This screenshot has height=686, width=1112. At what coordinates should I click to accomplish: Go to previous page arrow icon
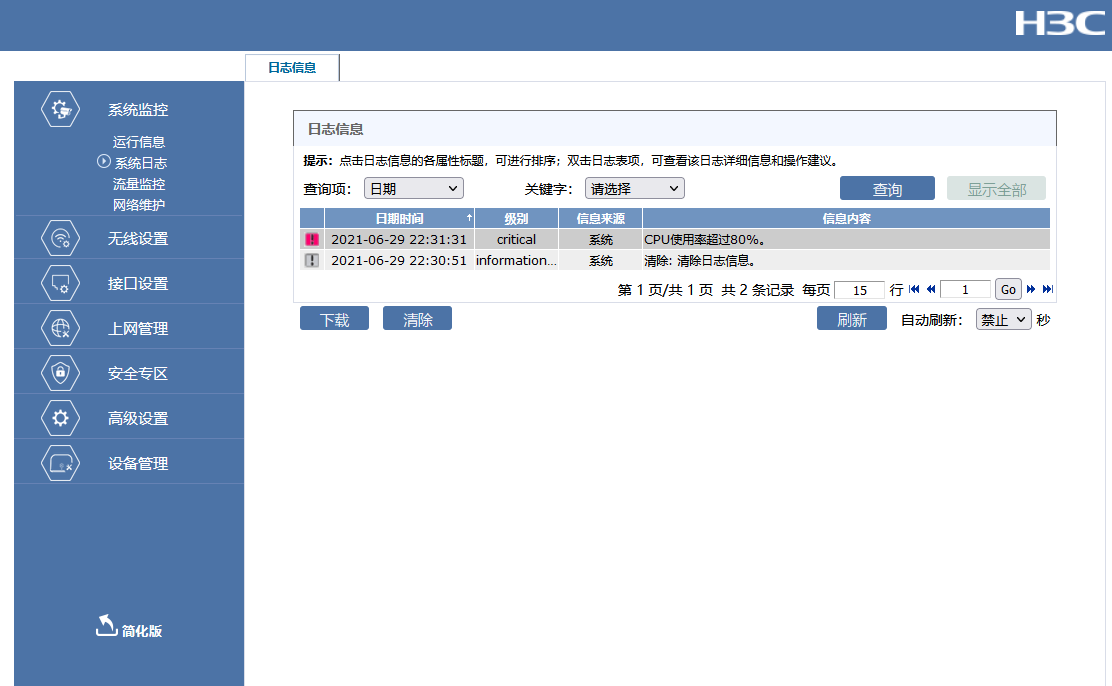pos(931,289)
